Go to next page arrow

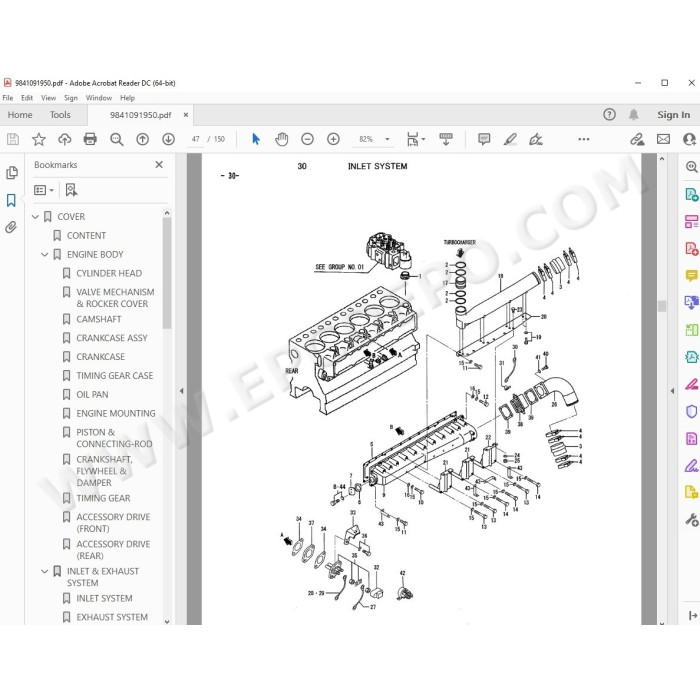(x=168, y=139)
